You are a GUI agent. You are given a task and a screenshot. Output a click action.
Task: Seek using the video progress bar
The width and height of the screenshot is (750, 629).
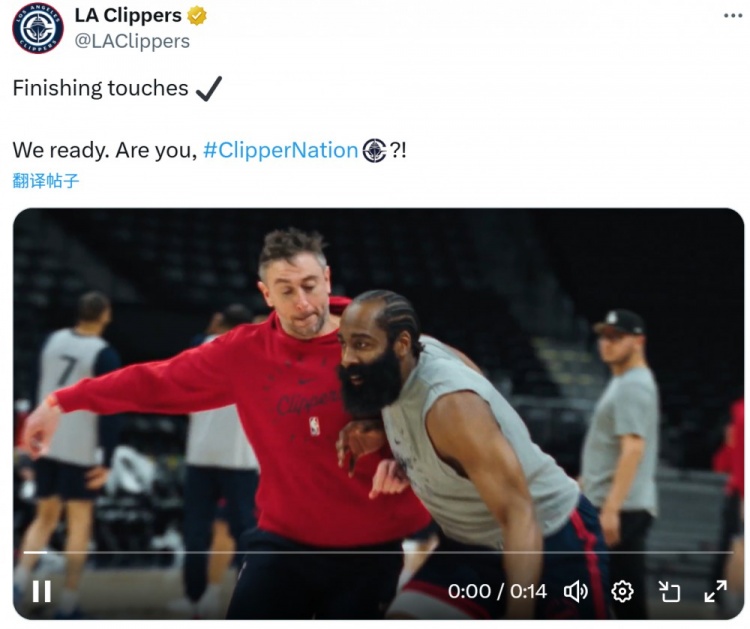point(378,552)
